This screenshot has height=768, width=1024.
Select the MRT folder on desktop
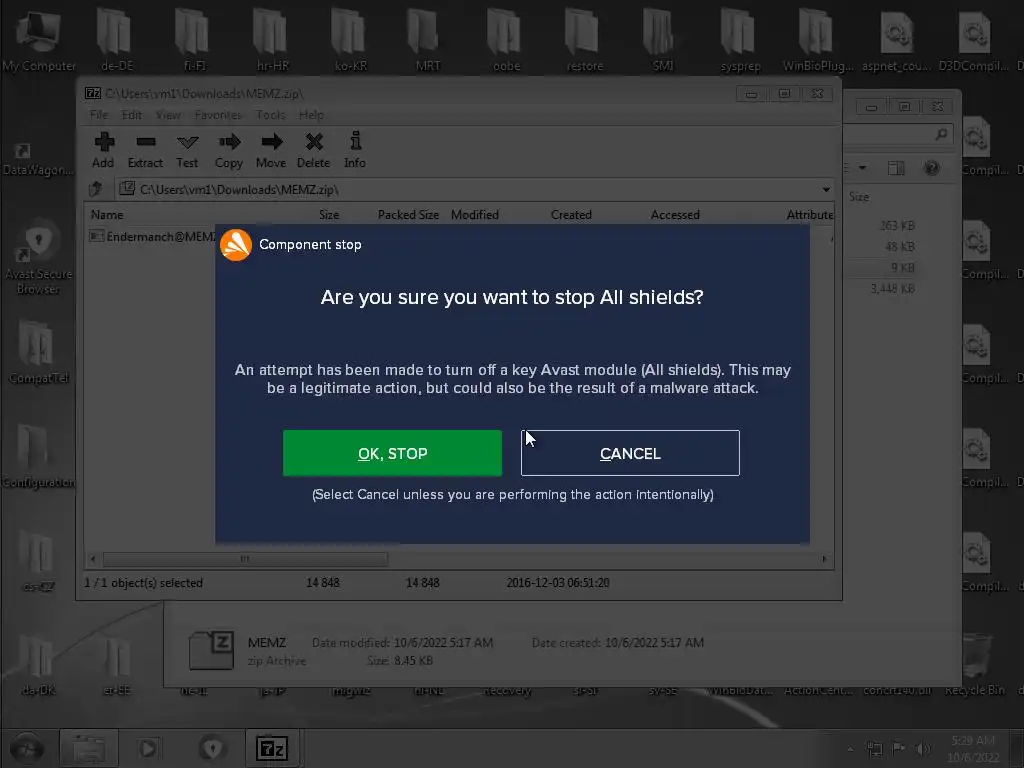(x=428, y=40)
